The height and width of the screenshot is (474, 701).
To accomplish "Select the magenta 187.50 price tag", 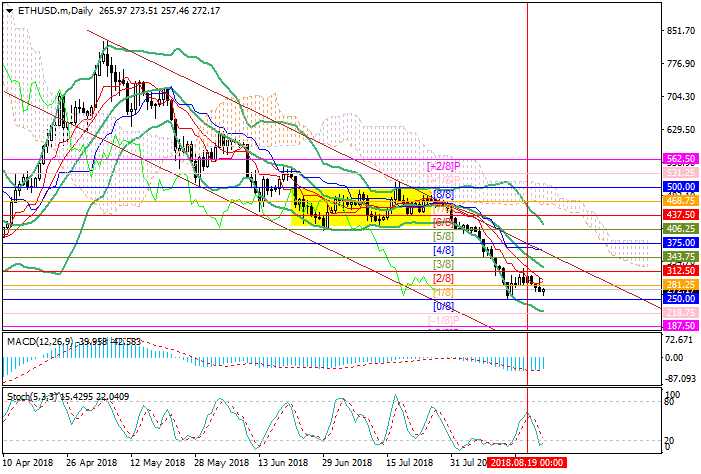I will point(680,326).
